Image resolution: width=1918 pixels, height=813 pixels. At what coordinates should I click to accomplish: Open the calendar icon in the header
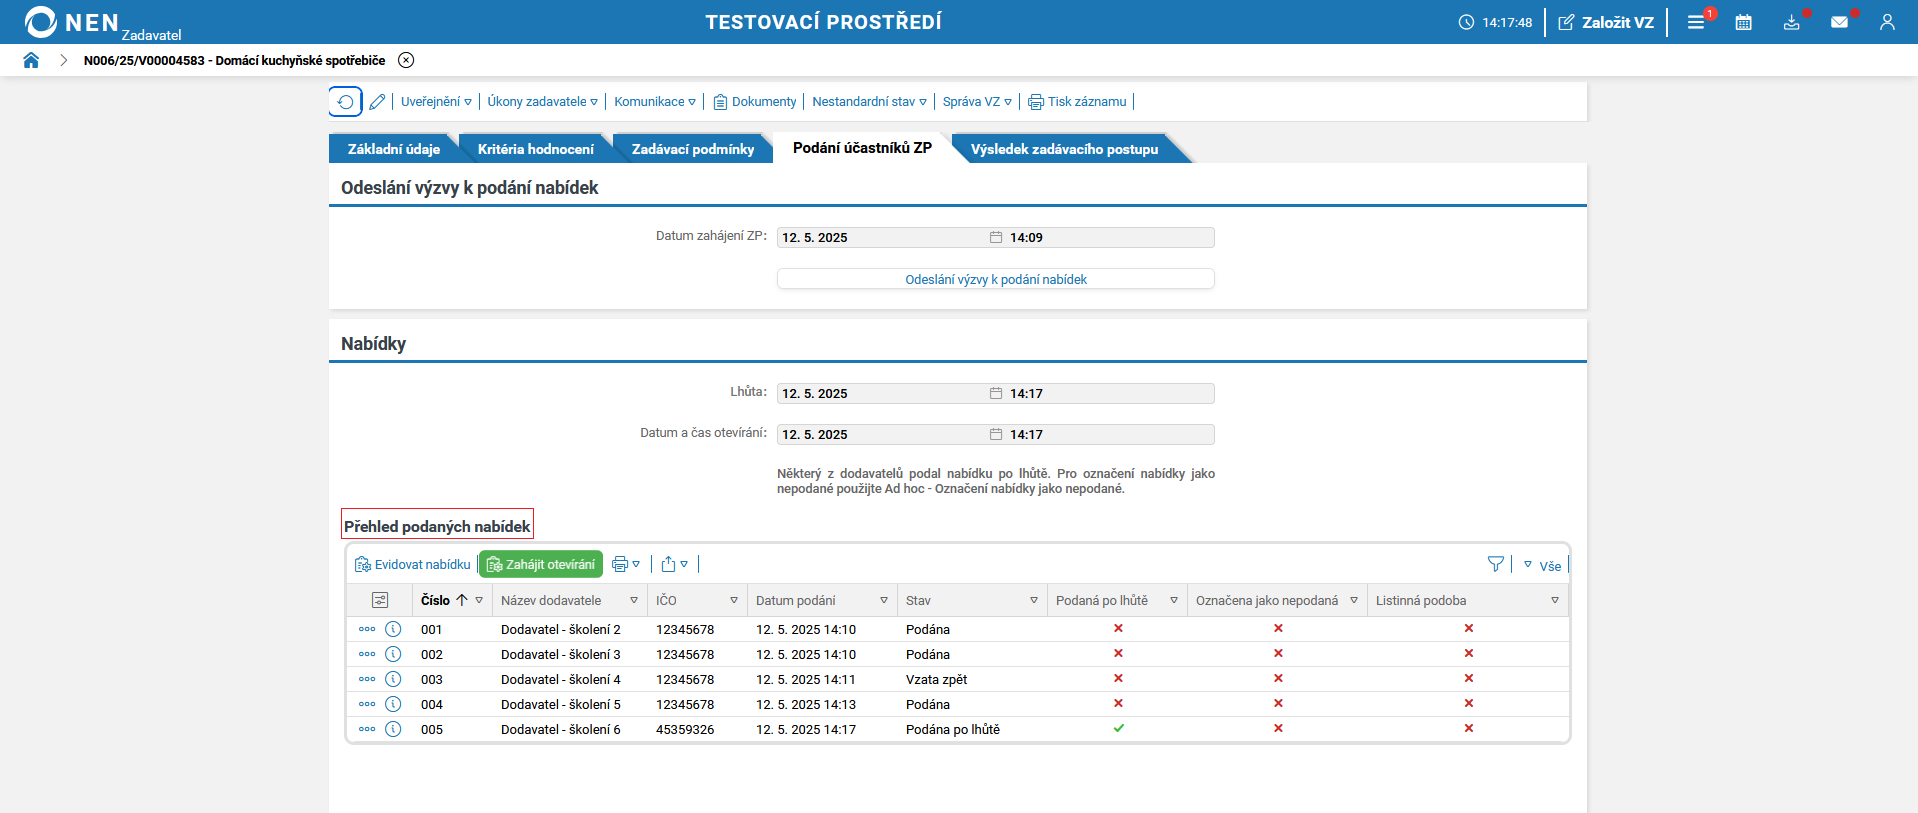1743,22
